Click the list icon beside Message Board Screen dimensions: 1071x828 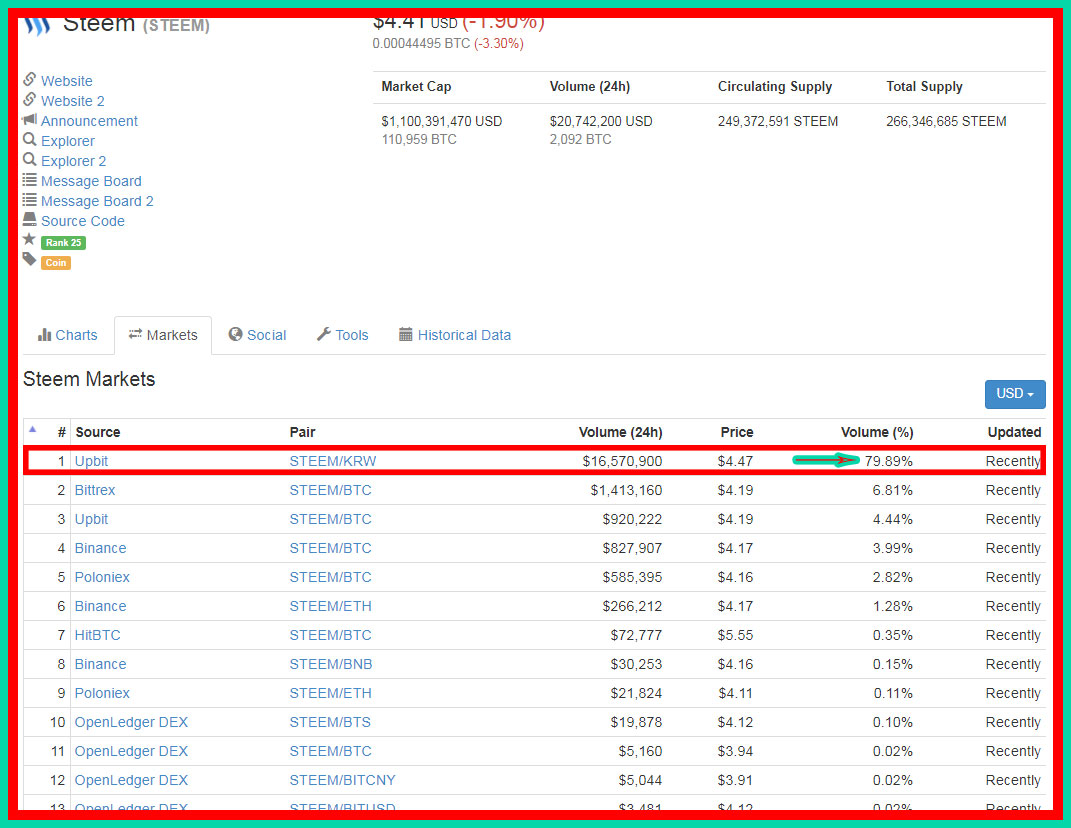29,180
